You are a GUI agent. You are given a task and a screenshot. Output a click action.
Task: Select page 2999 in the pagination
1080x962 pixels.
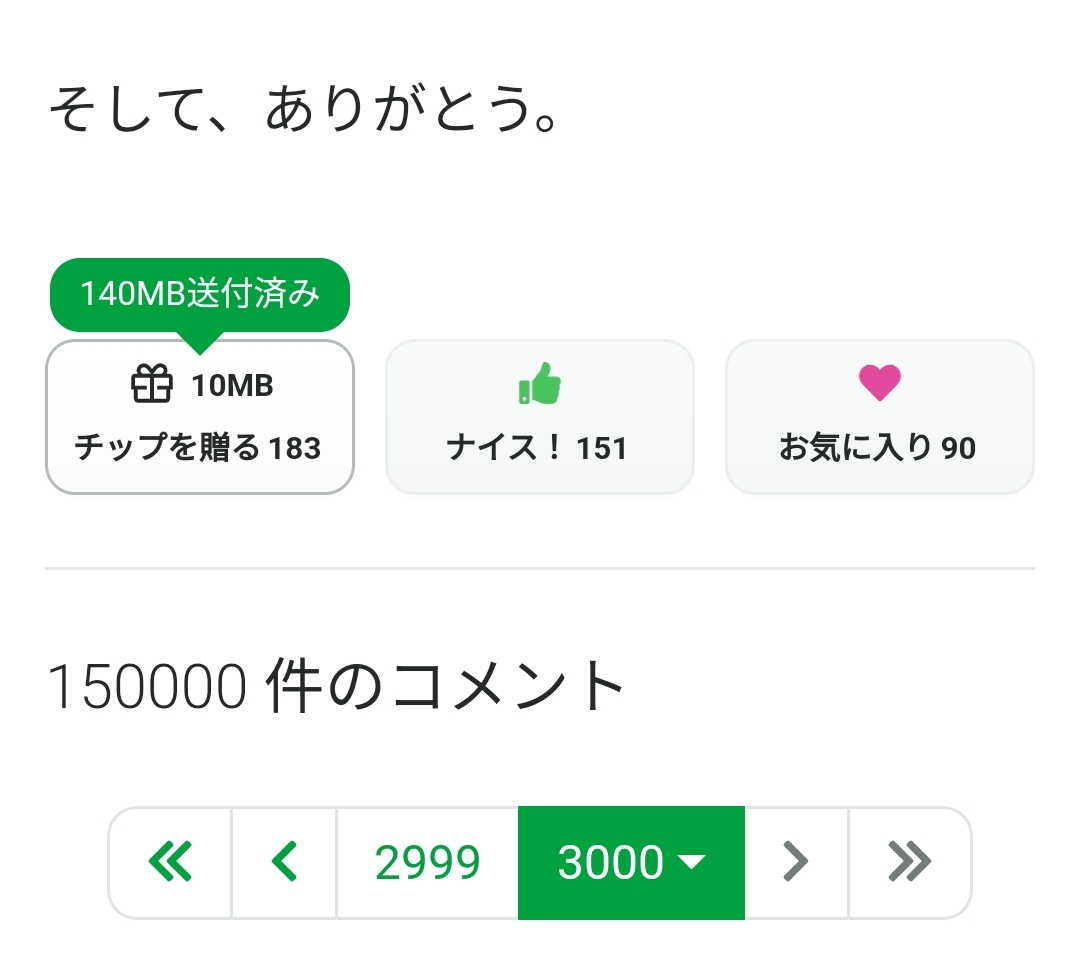pos(427,862)
